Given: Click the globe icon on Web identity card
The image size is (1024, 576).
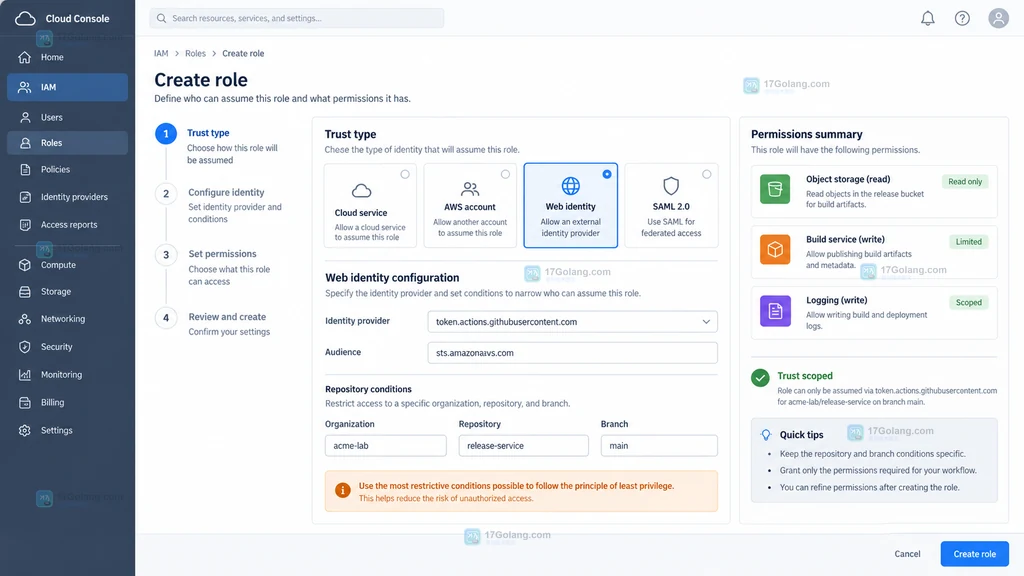Looking at the screenshot, I should 571,185.
